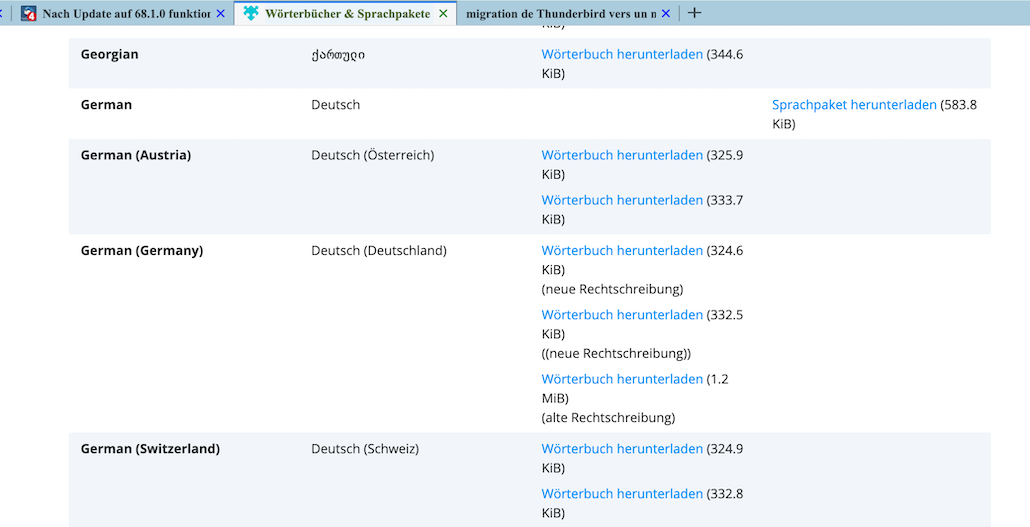Download the German Sprachpaket (583.8 KiB)
The image size is (1030, 527).
(854, 105)
